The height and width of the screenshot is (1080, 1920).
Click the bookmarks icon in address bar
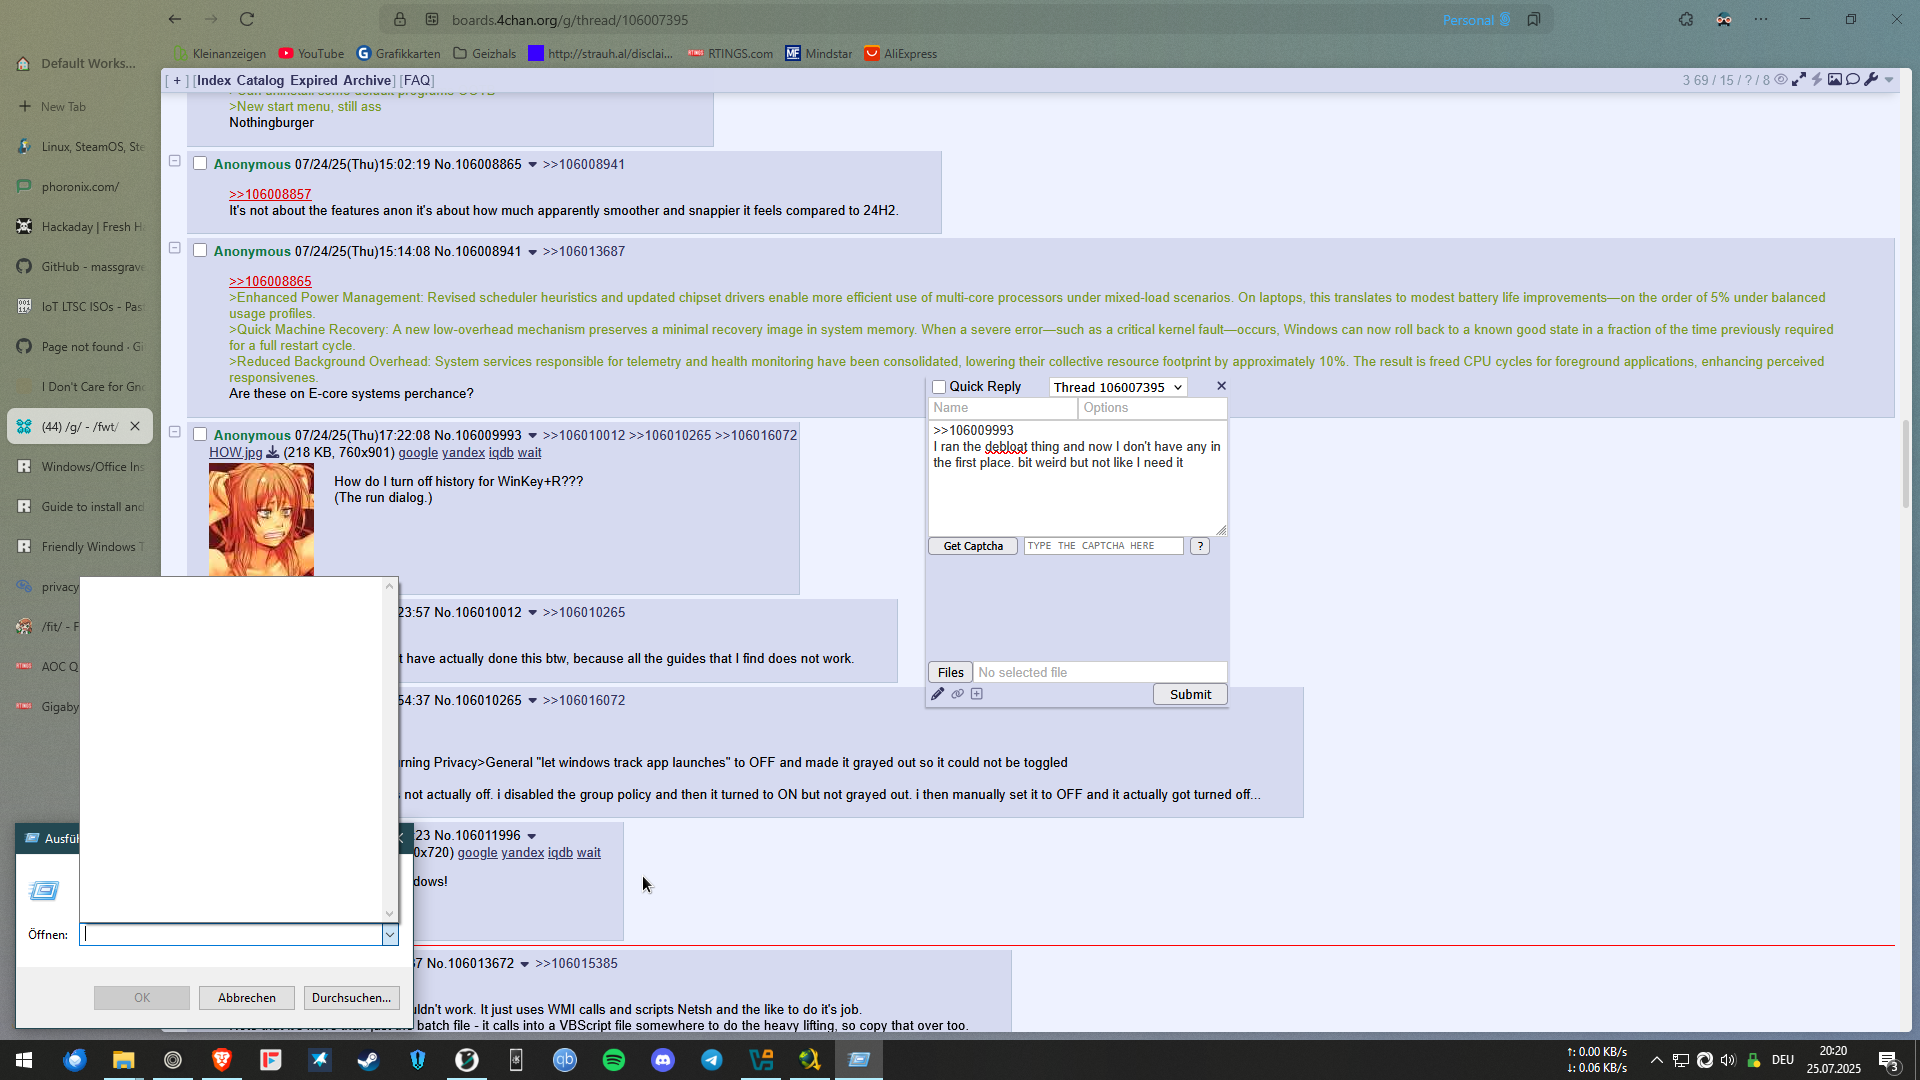click(1534, 19)
